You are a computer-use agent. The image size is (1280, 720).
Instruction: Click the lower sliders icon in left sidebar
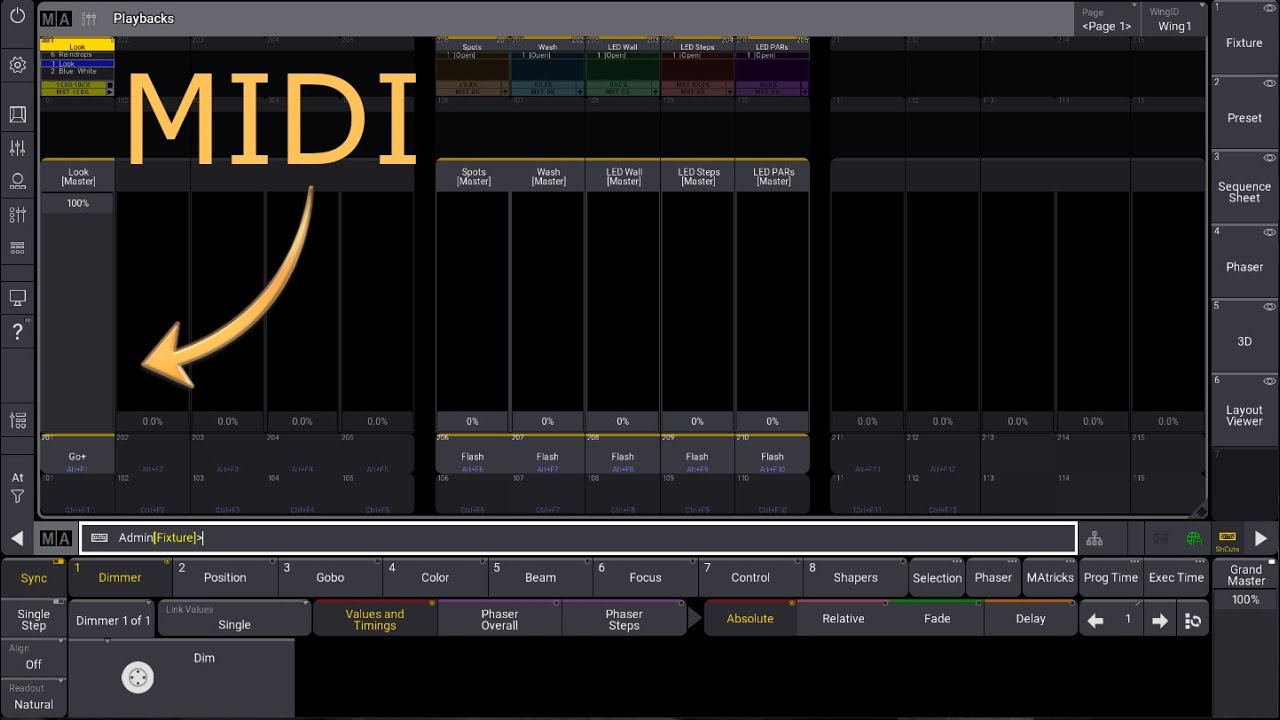pos(17,214)
